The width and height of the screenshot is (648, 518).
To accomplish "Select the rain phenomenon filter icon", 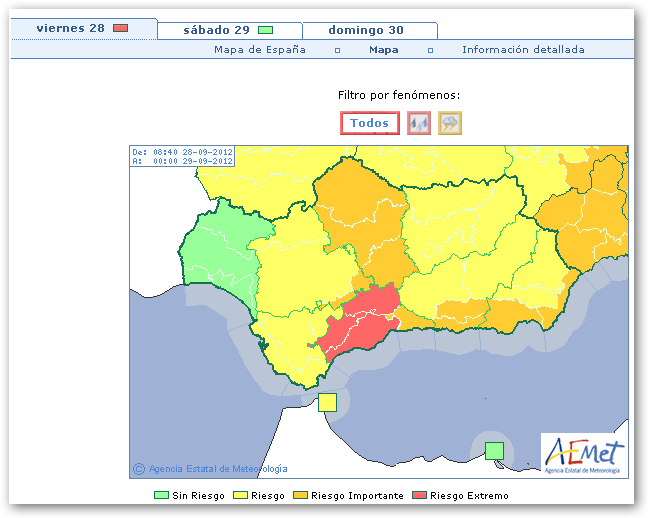I will 419,123.
